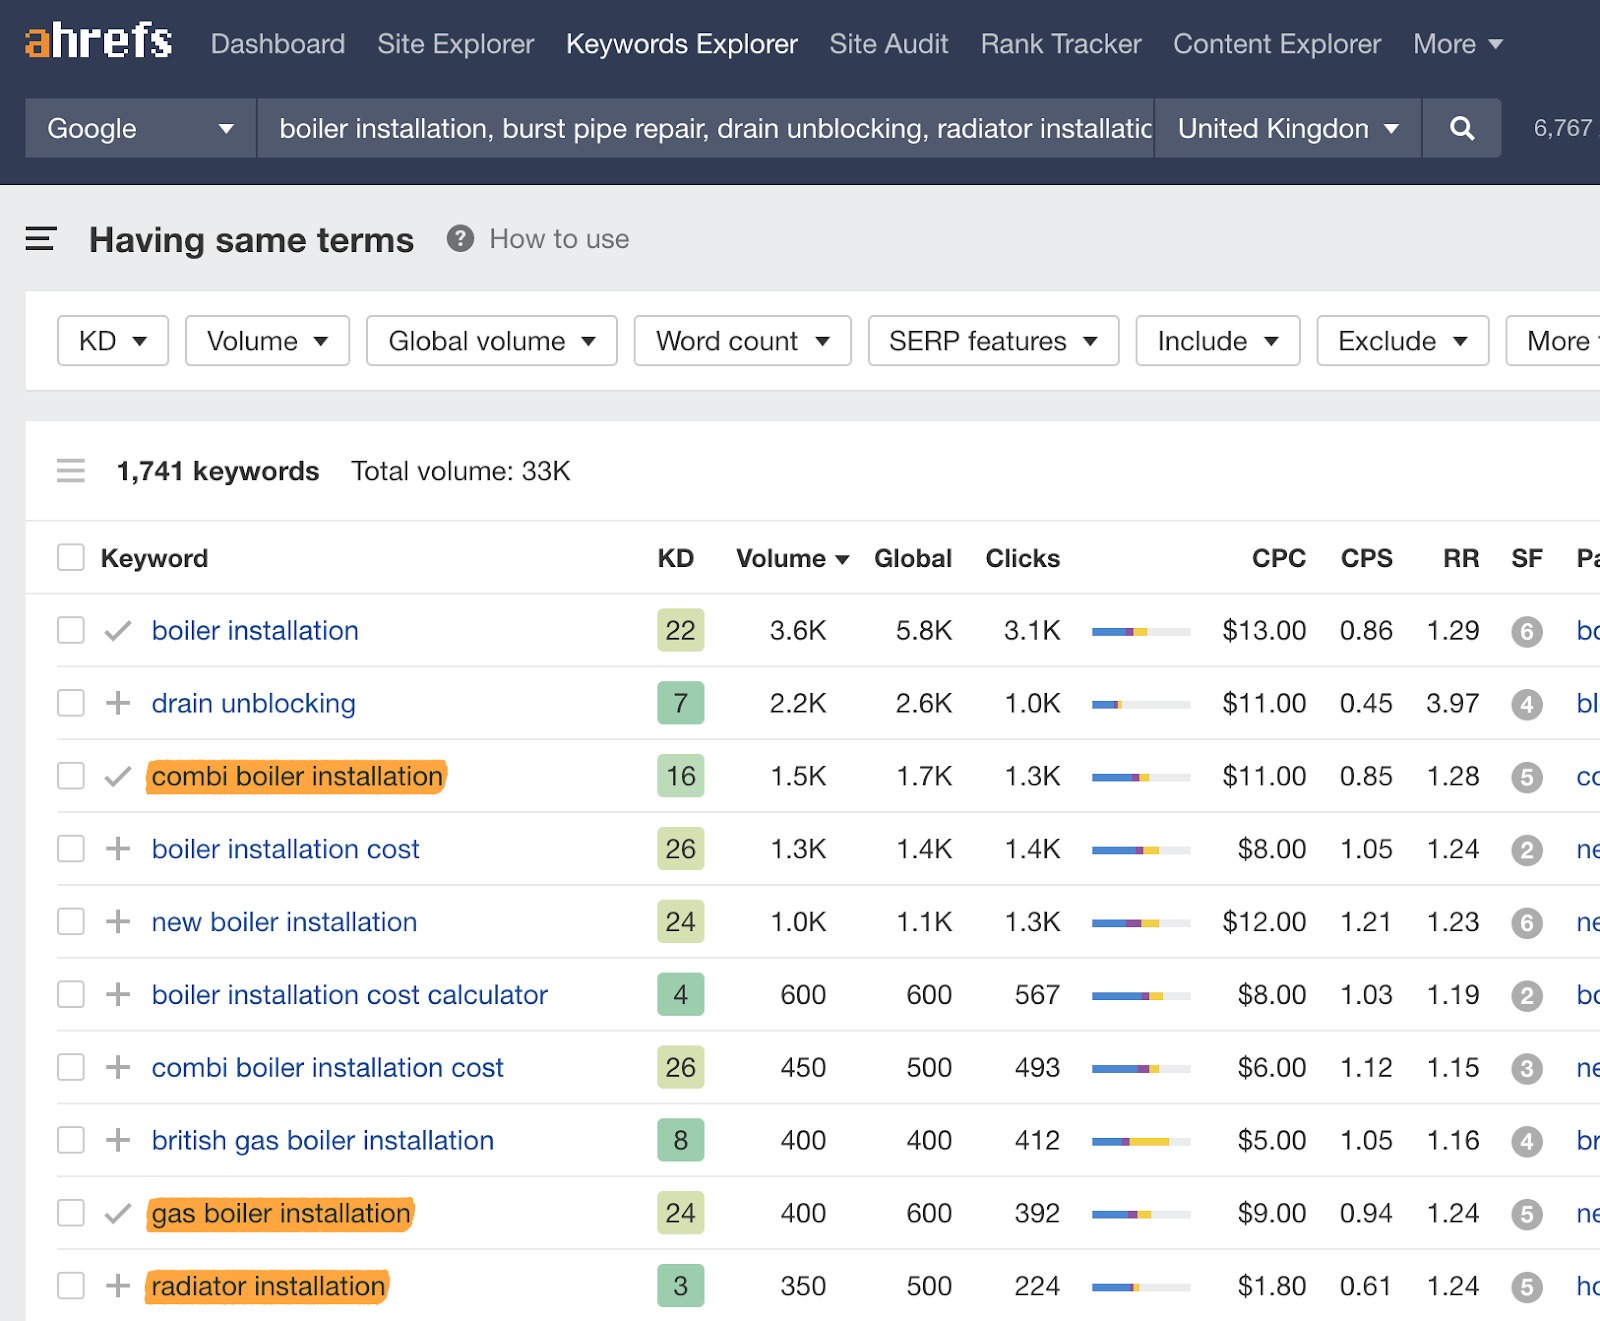
Task: Switch to Site Audit
Action: pyautogui.click(x=888, y=44)
